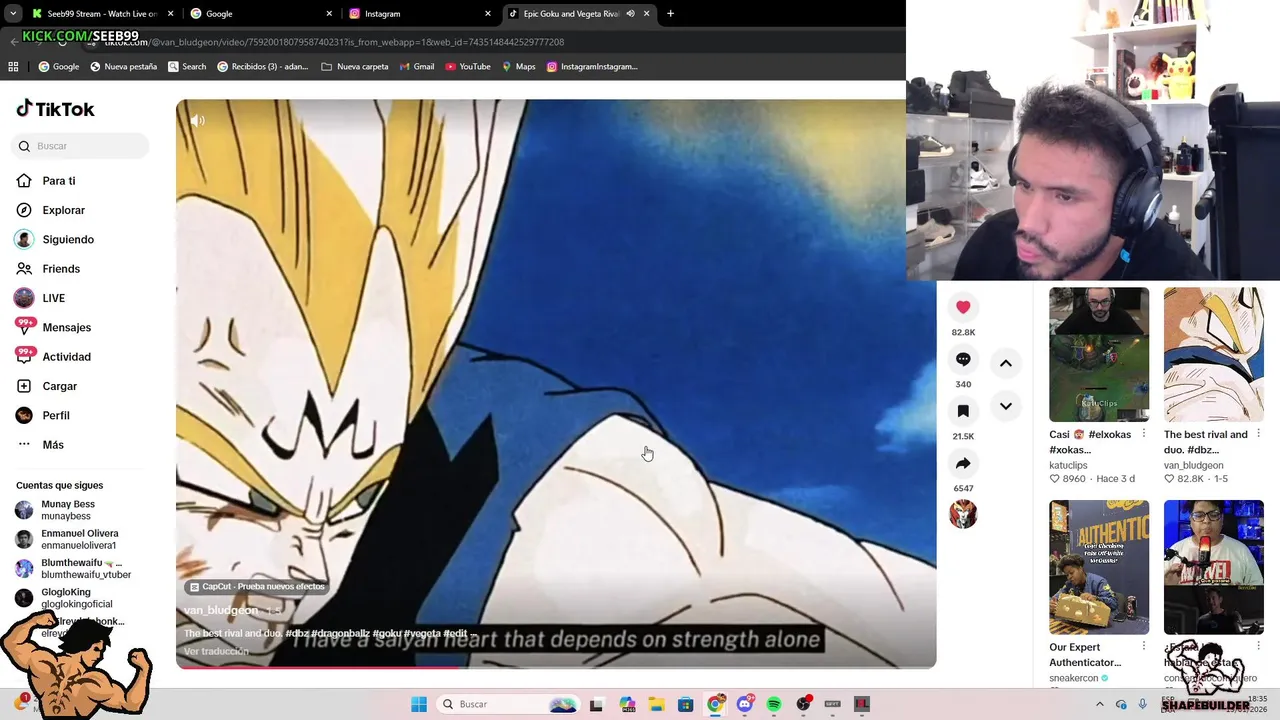The image size is (1280, 720).
Task: Open the Google bookmark
Action: click(x=59, y=67)
